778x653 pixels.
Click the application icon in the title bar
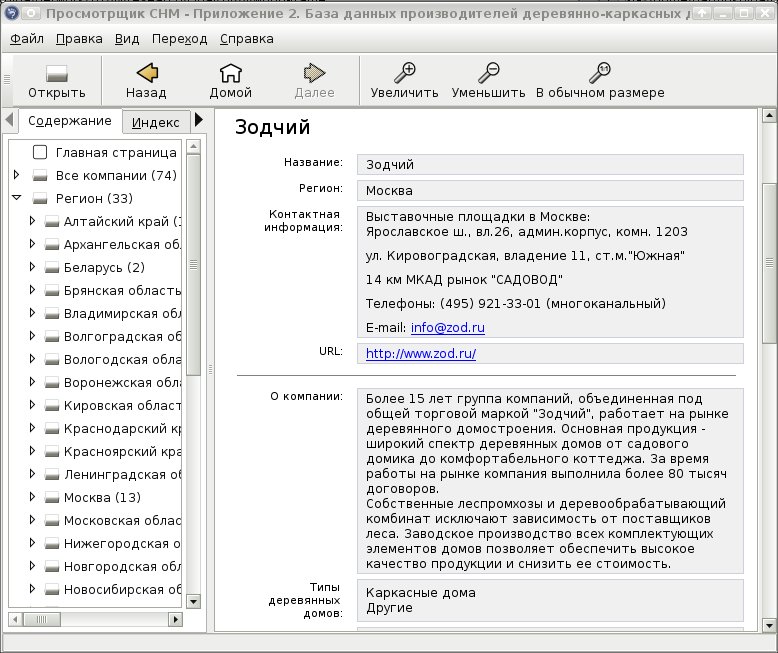[x=11, y=12]
